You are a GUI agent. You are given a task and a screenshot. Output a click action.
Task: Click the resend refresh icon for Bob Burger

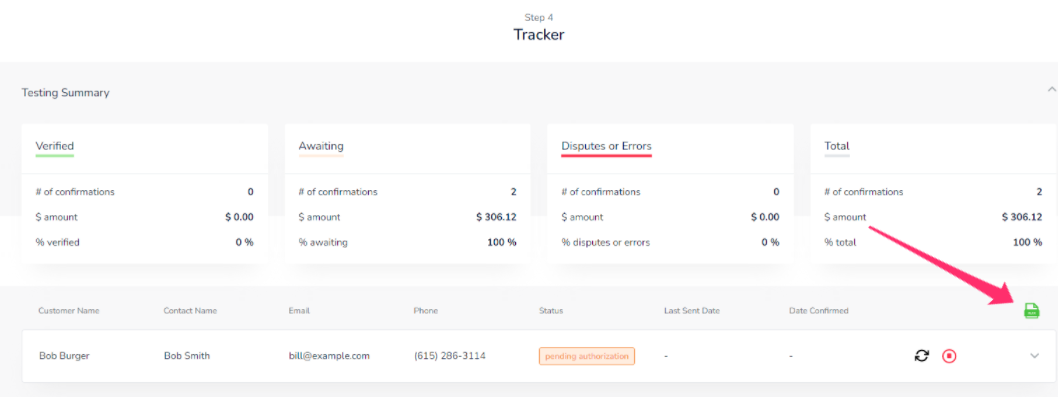tap(921, 355)
